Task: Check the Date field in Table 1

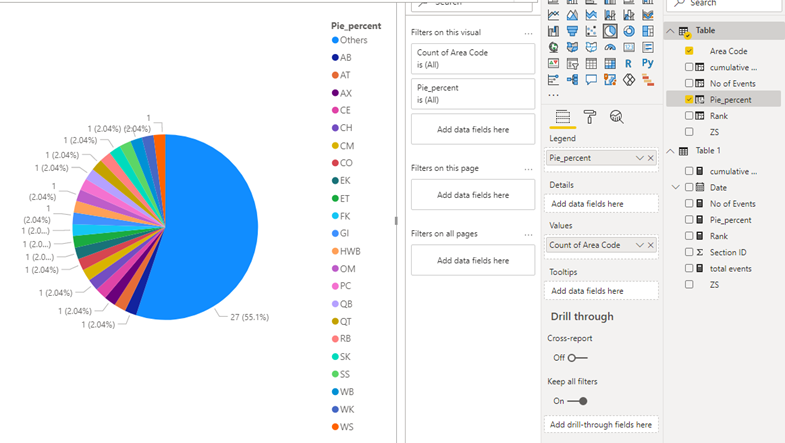Action: tap(689, 187)
